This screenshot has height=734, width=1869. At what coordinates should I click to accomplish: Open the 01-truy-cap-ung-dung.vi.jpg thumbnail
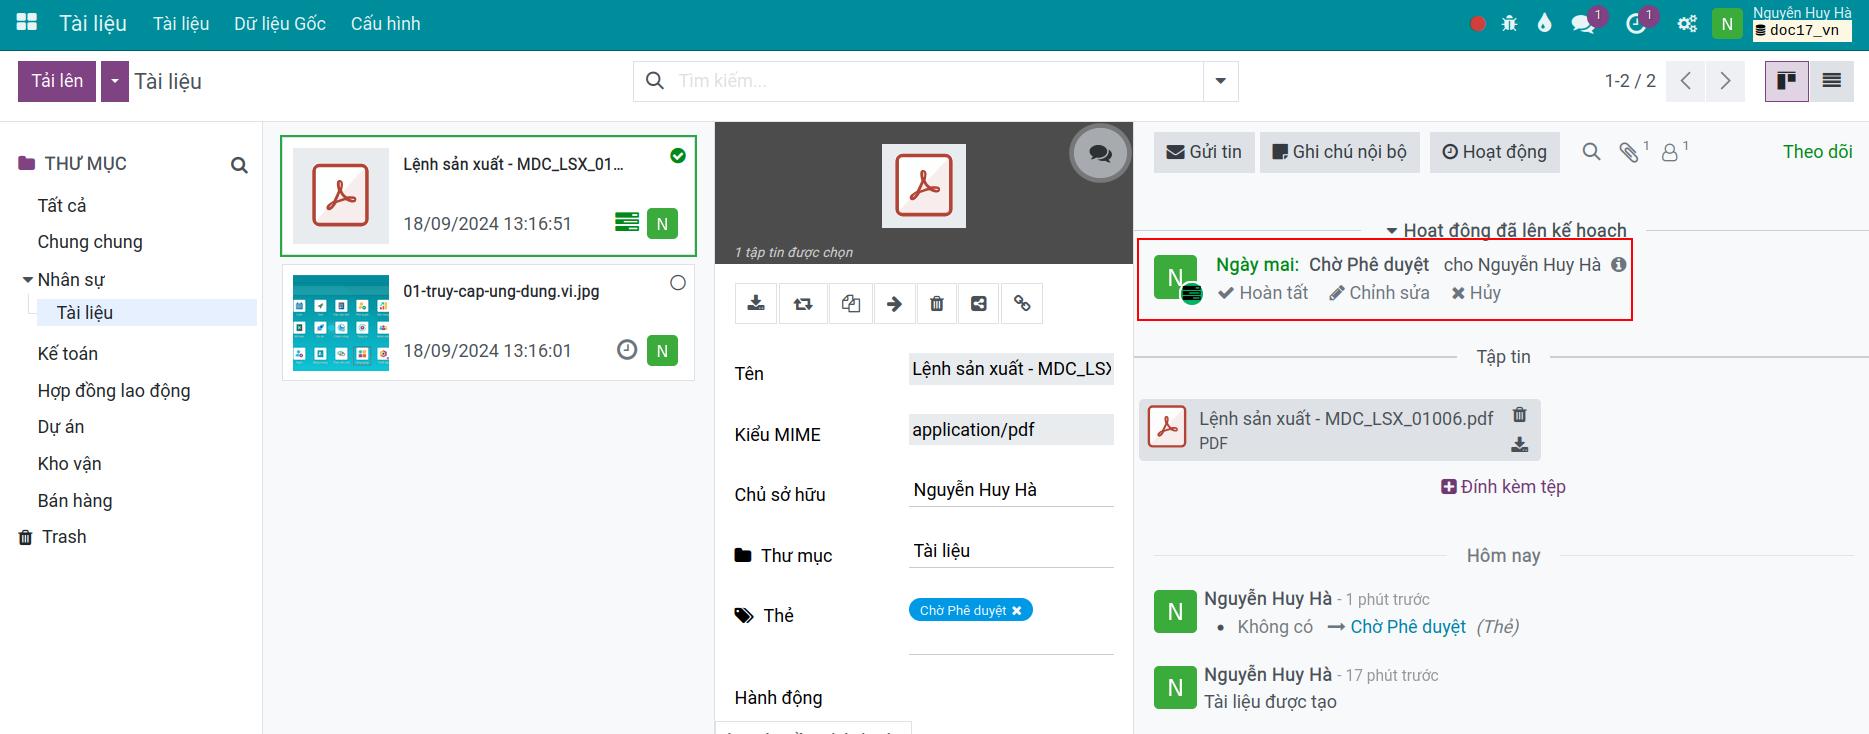(x=341, y=323)
